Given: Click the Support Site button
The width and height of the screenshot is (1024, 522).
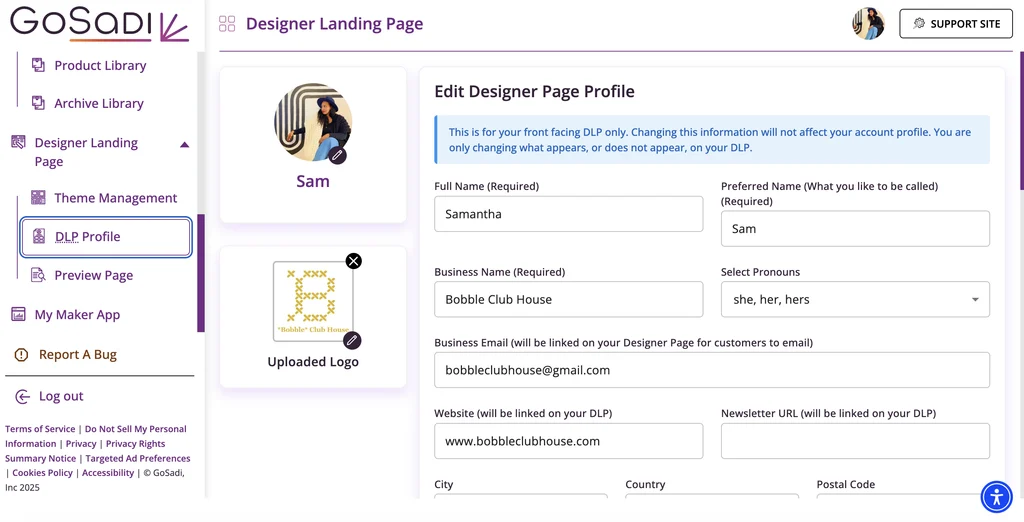Looking at the screenshot, I should click(x=955, y=24).
